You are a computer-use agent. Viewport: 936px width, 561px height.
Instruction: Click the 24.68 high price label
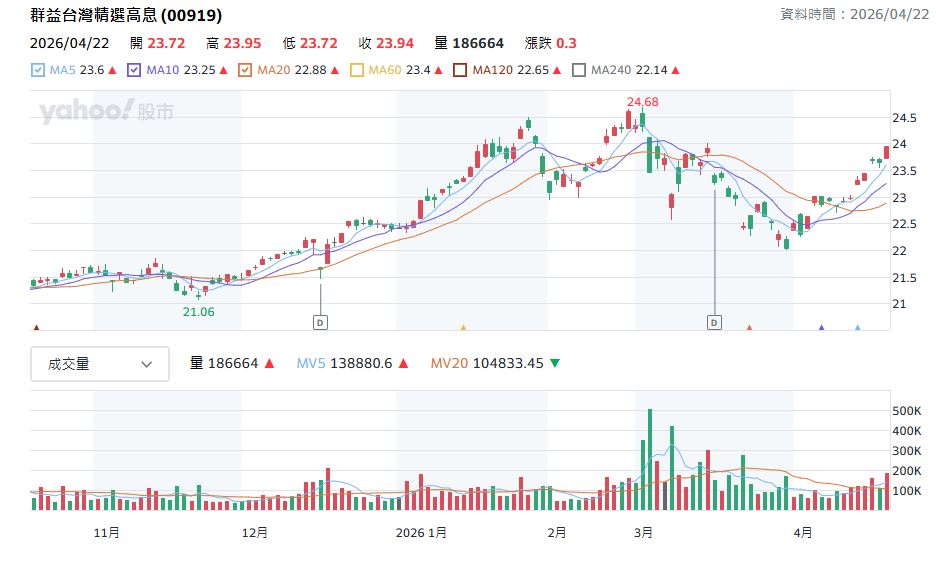642,102
